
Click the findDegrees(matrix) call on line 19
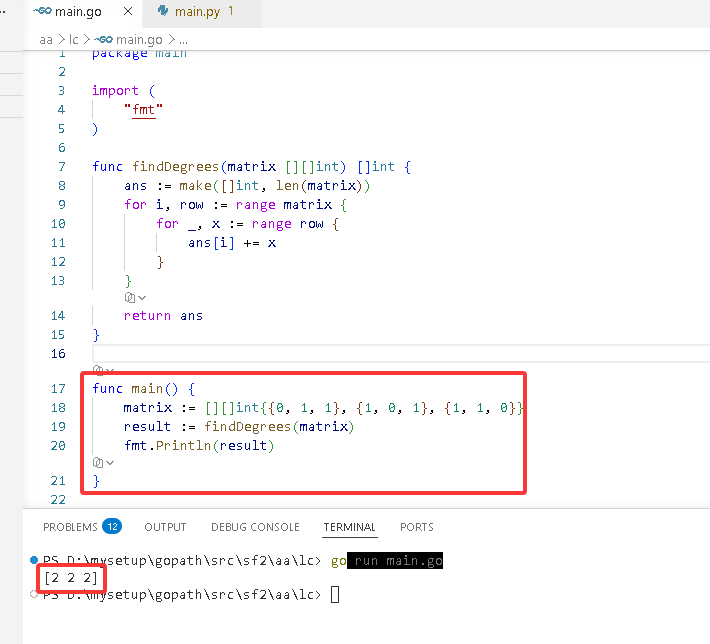[279, 427]
